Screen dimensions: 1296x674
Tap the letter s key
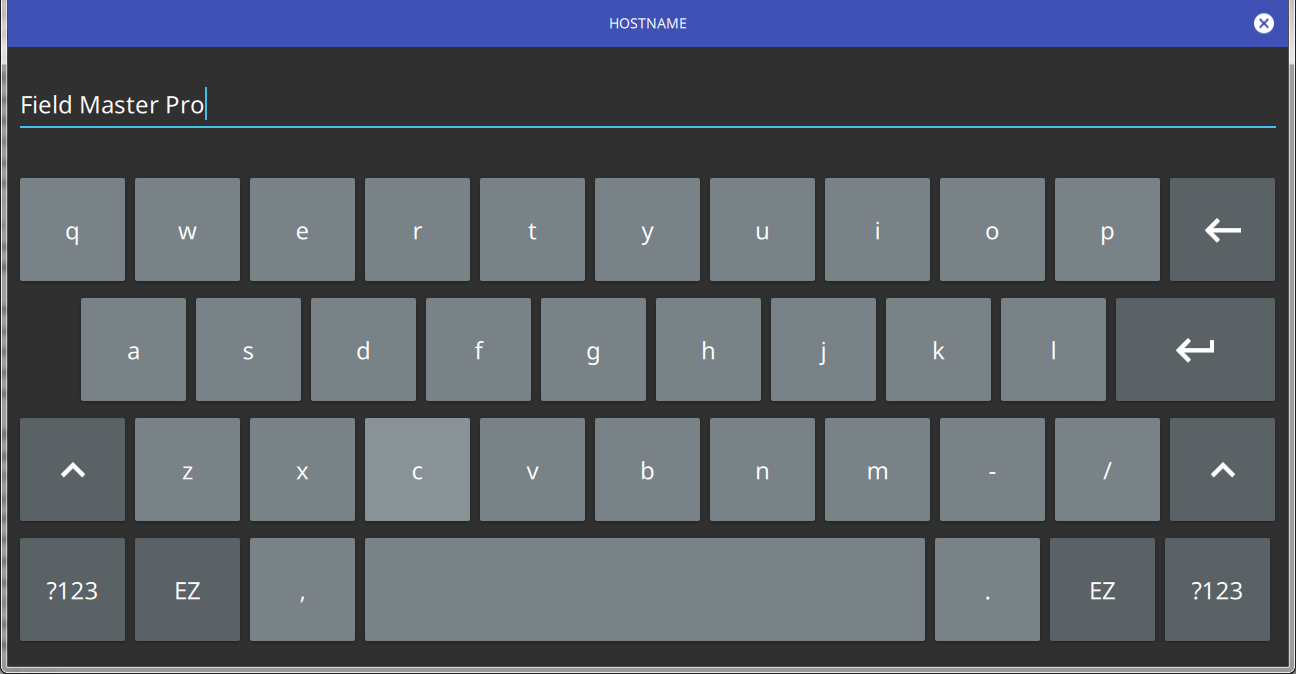pos(248,350)
